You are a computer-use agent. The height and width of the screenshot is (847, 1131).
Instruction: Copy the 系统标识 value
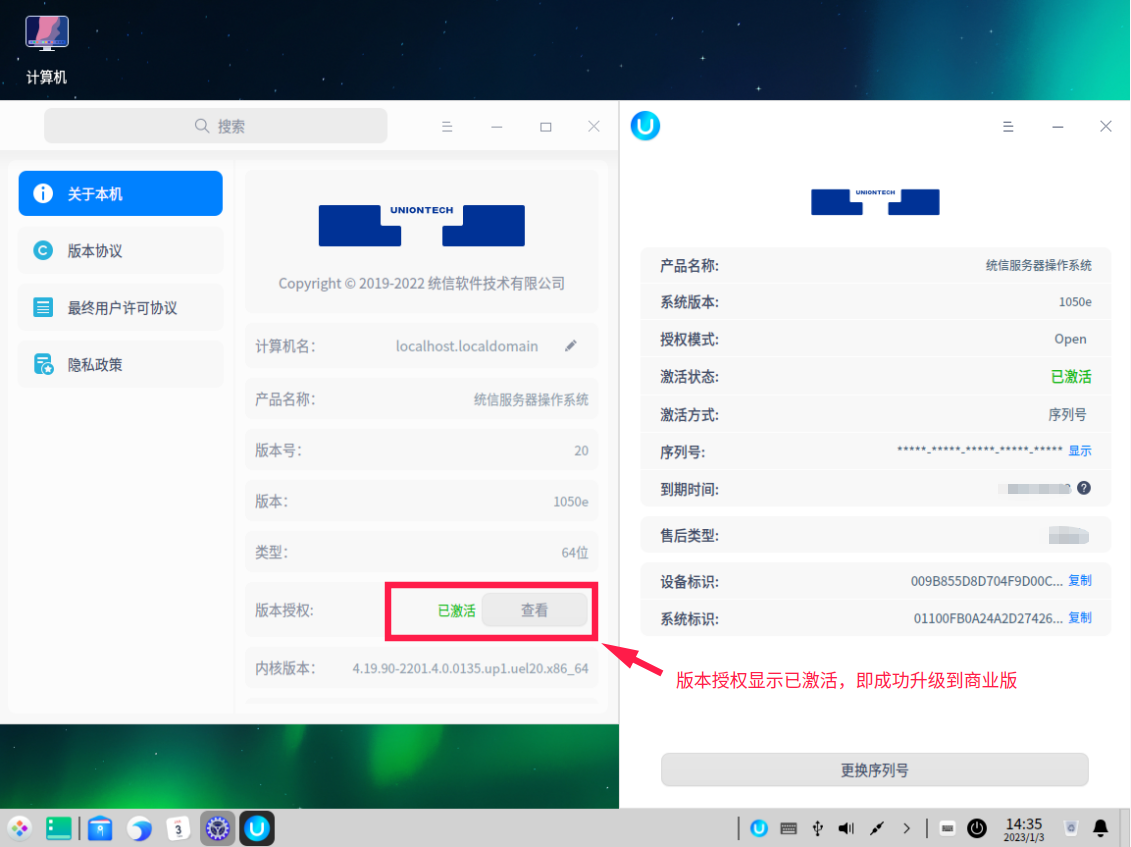[1080, 618]
